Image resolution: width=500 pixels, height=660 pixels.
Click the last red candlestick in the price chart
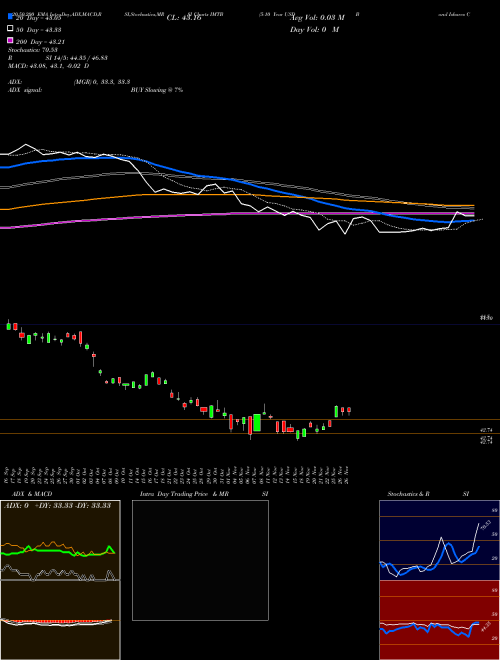pos(349,410)
